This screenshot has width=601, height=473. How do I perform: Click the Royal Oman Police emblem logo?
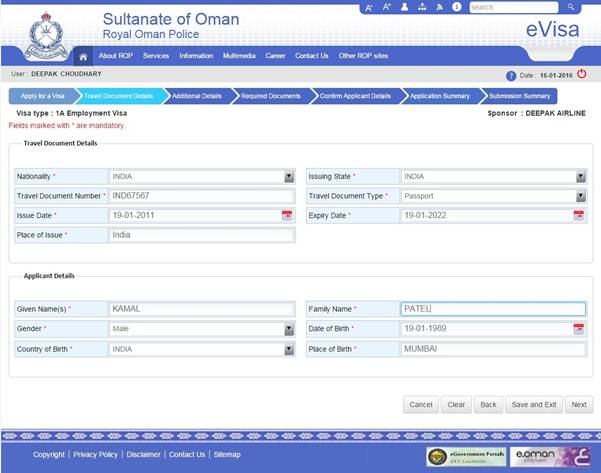(46, 36)
